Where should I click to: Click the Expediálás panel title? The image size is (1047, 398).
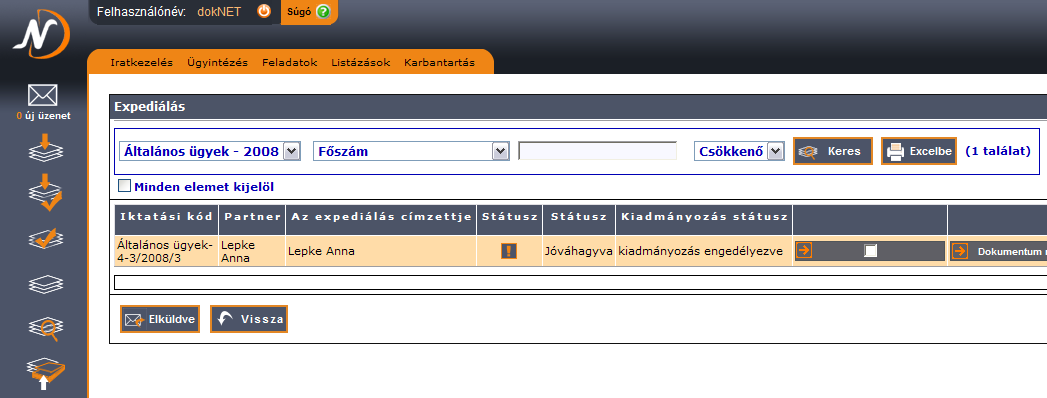(x=150, y=106)
